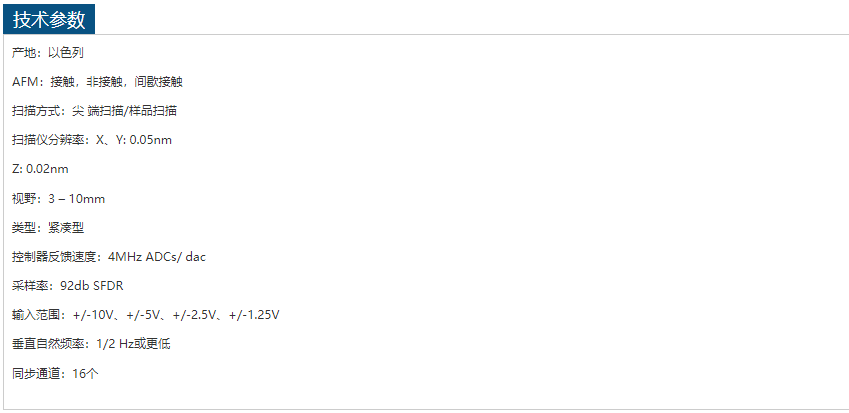
Task: Click the Z: 0.02nm line
Action: pos(40,170)
